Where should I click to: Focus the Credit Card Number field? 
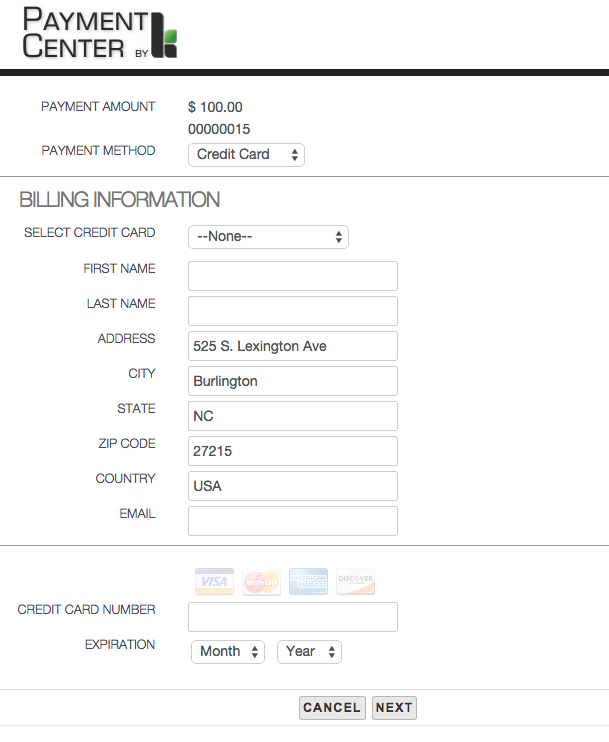point(293,617)
